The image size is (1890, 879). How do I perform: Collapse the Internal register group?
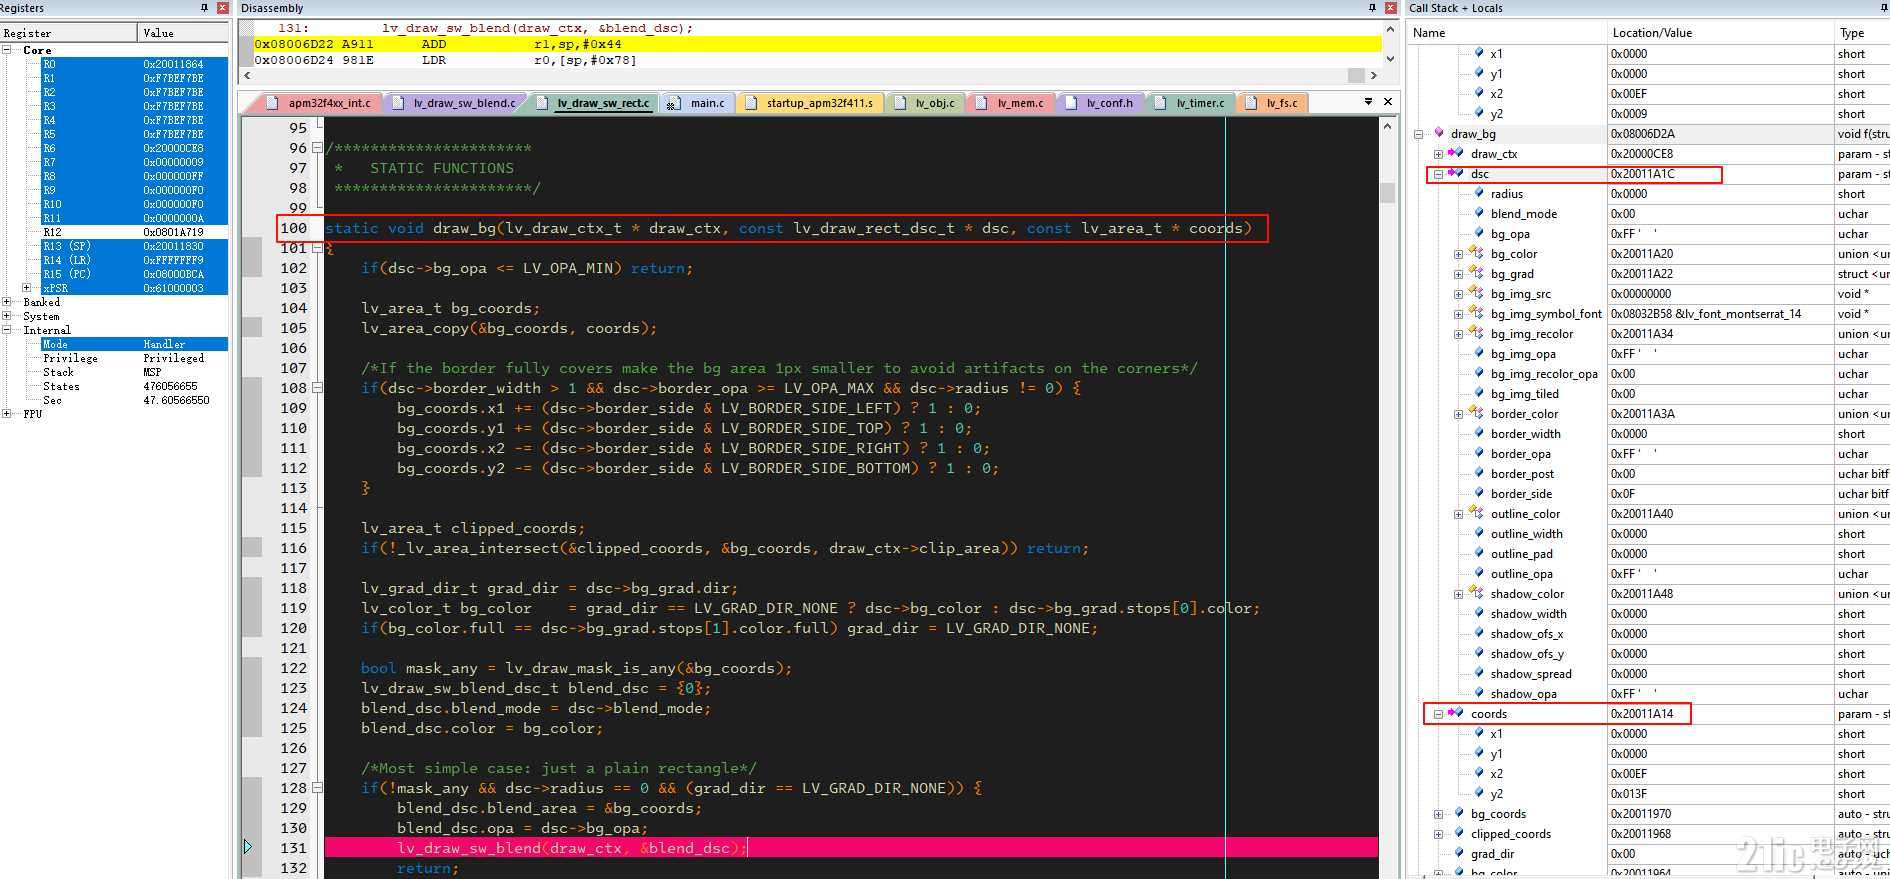coord(6,329)
